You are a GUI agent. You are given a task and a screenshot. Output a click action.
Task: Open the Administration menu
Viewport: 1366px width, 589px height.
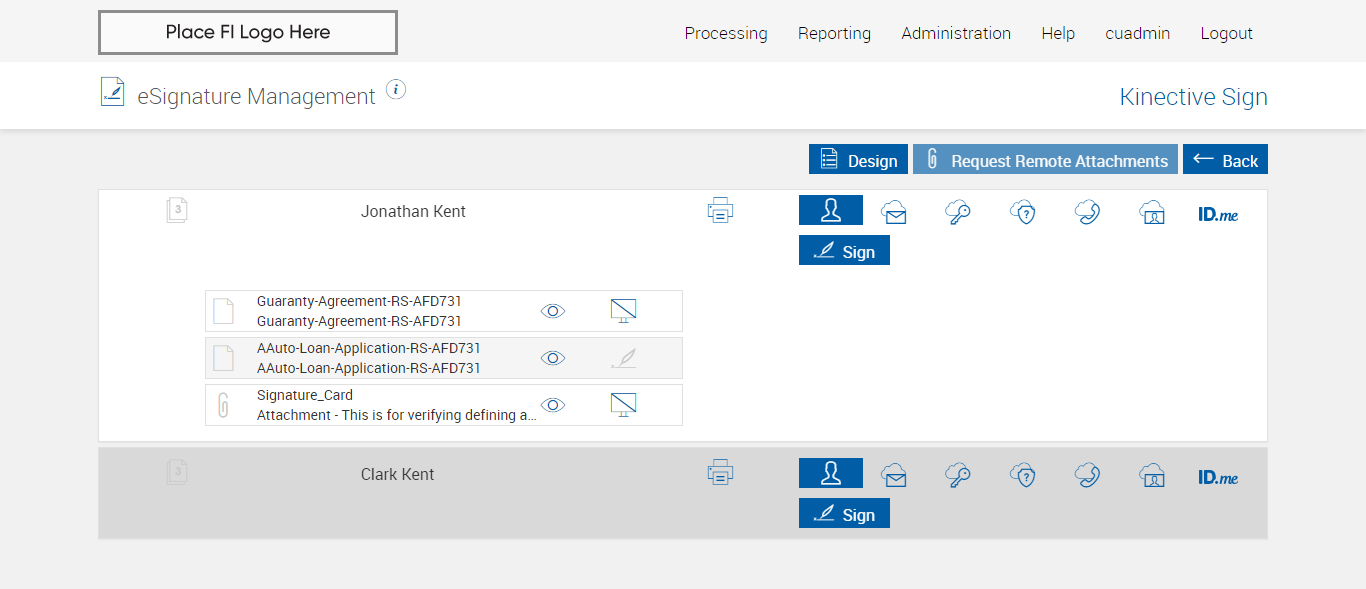tap(956, 33)
